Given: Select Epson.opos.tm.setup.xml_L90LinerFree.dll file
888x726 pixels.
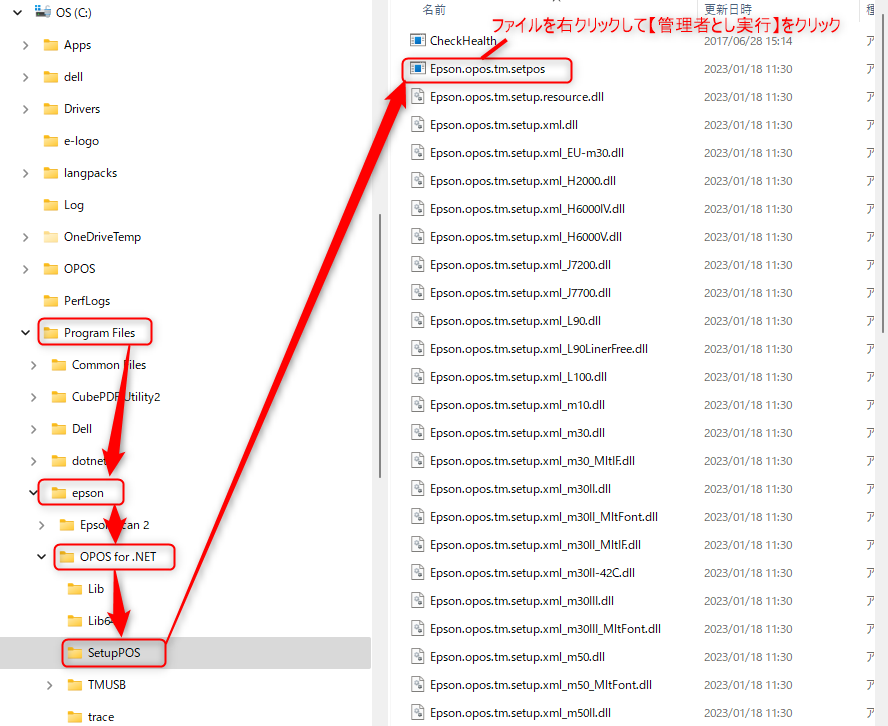Looking at the screenshot, I should point(539,349).
